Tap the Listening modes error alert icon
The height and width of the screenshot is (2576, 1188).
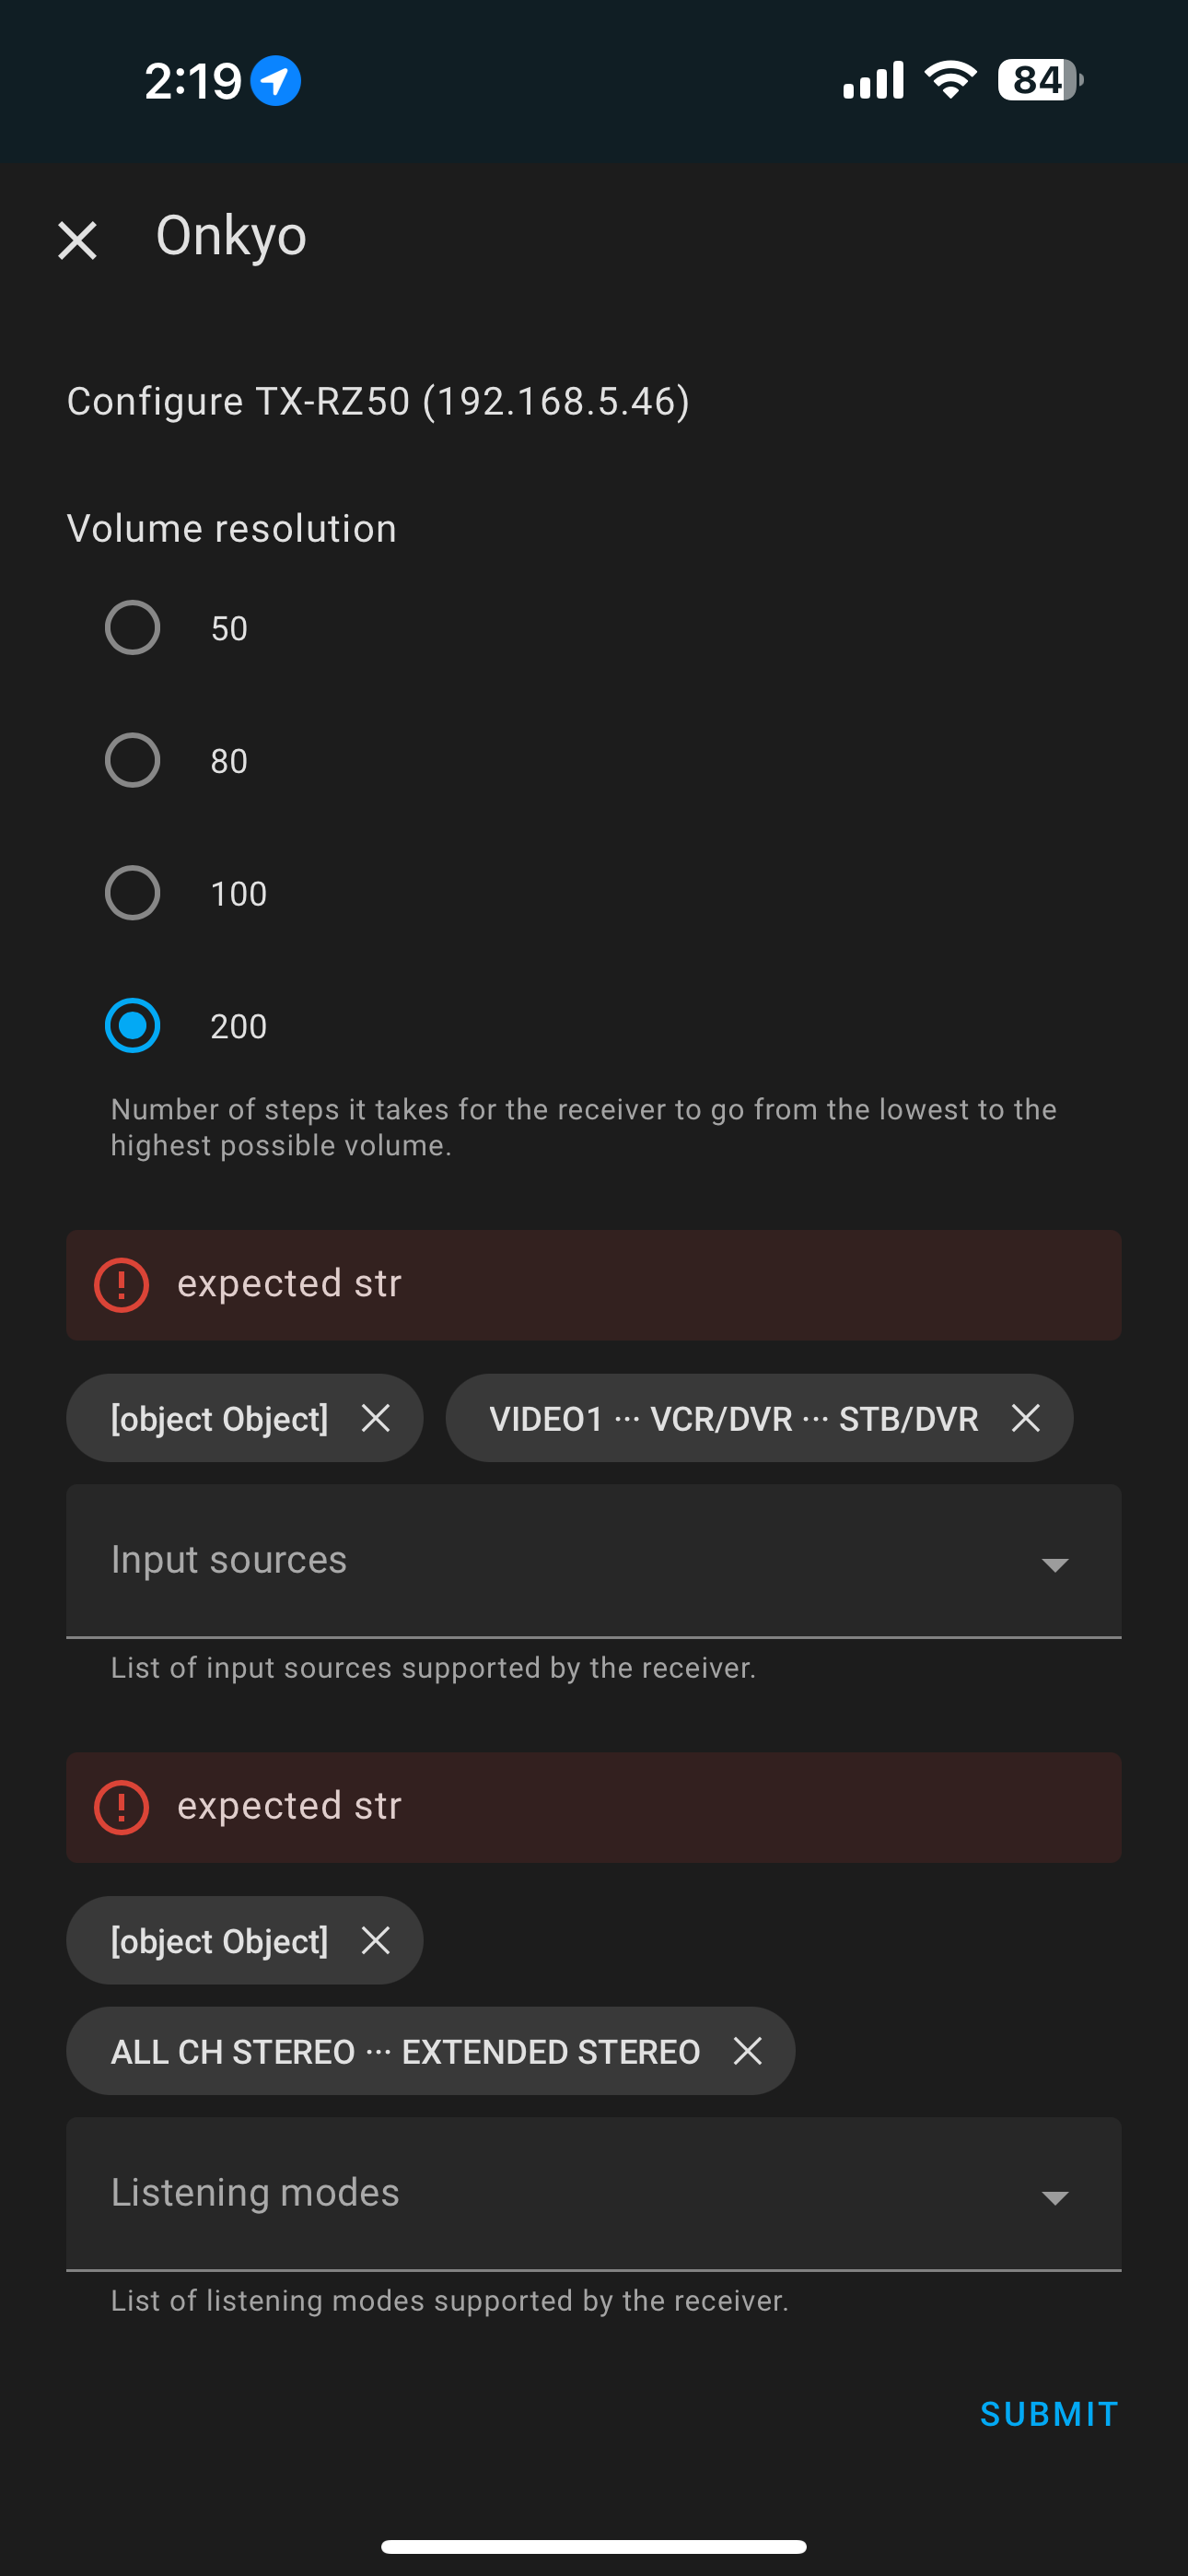pyautogui.click(x=122, y=1807)
